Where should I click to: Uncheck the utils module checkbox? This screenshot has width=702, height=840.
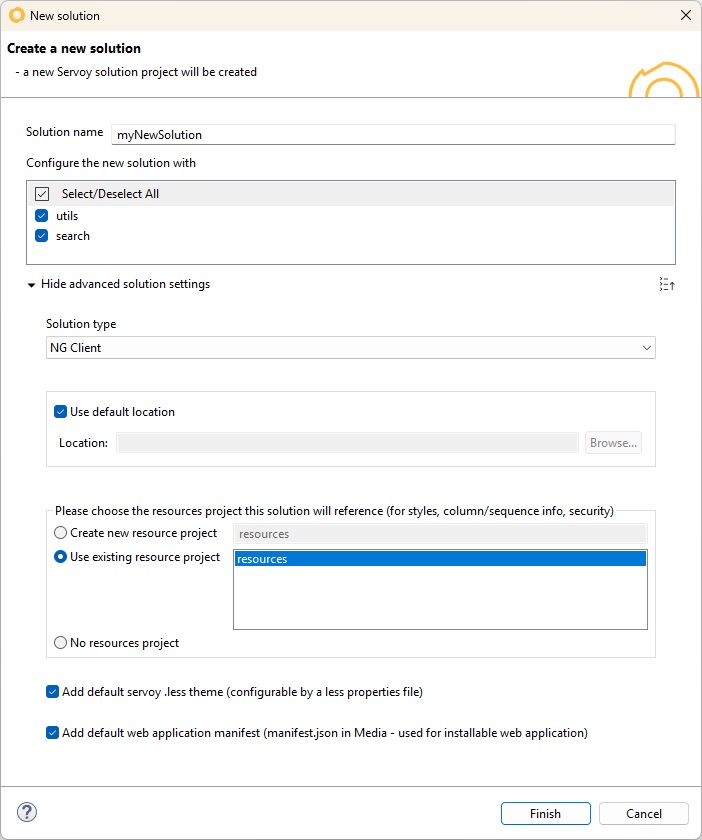pos(42,215)
